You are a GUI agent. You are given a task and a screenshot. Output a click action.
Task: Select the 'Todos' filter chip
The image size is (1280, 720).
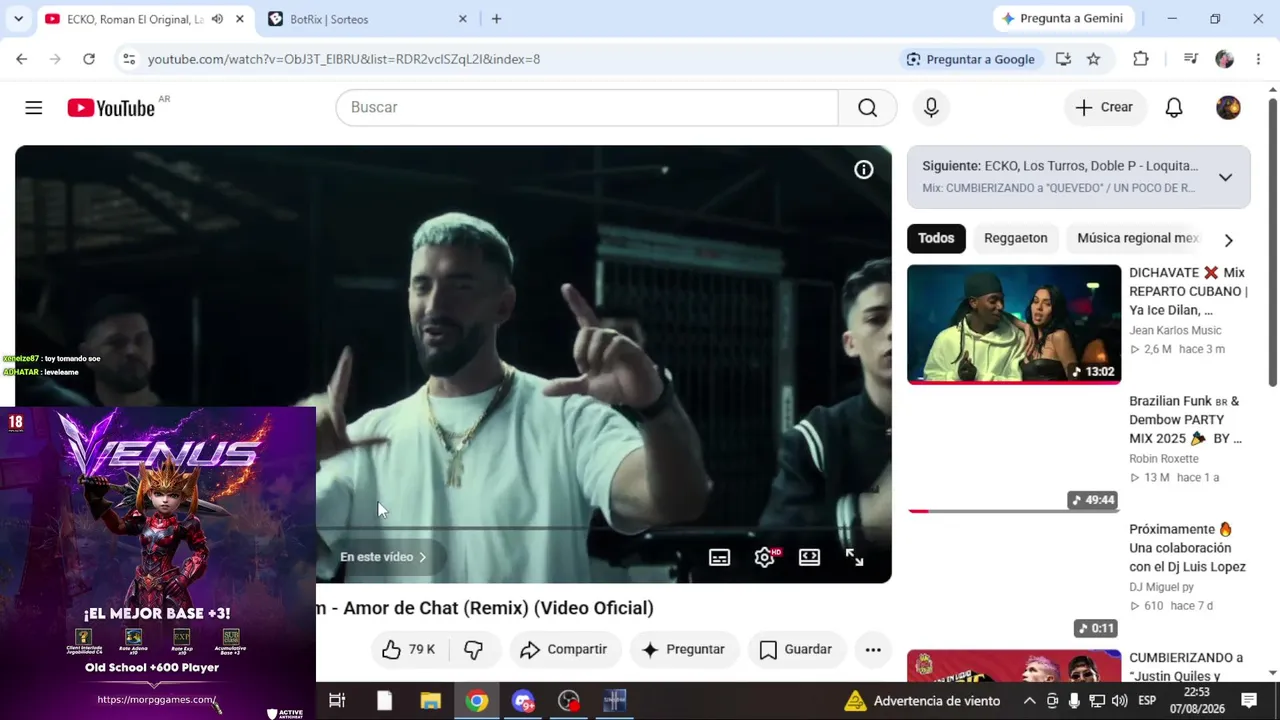coord(936,238)
